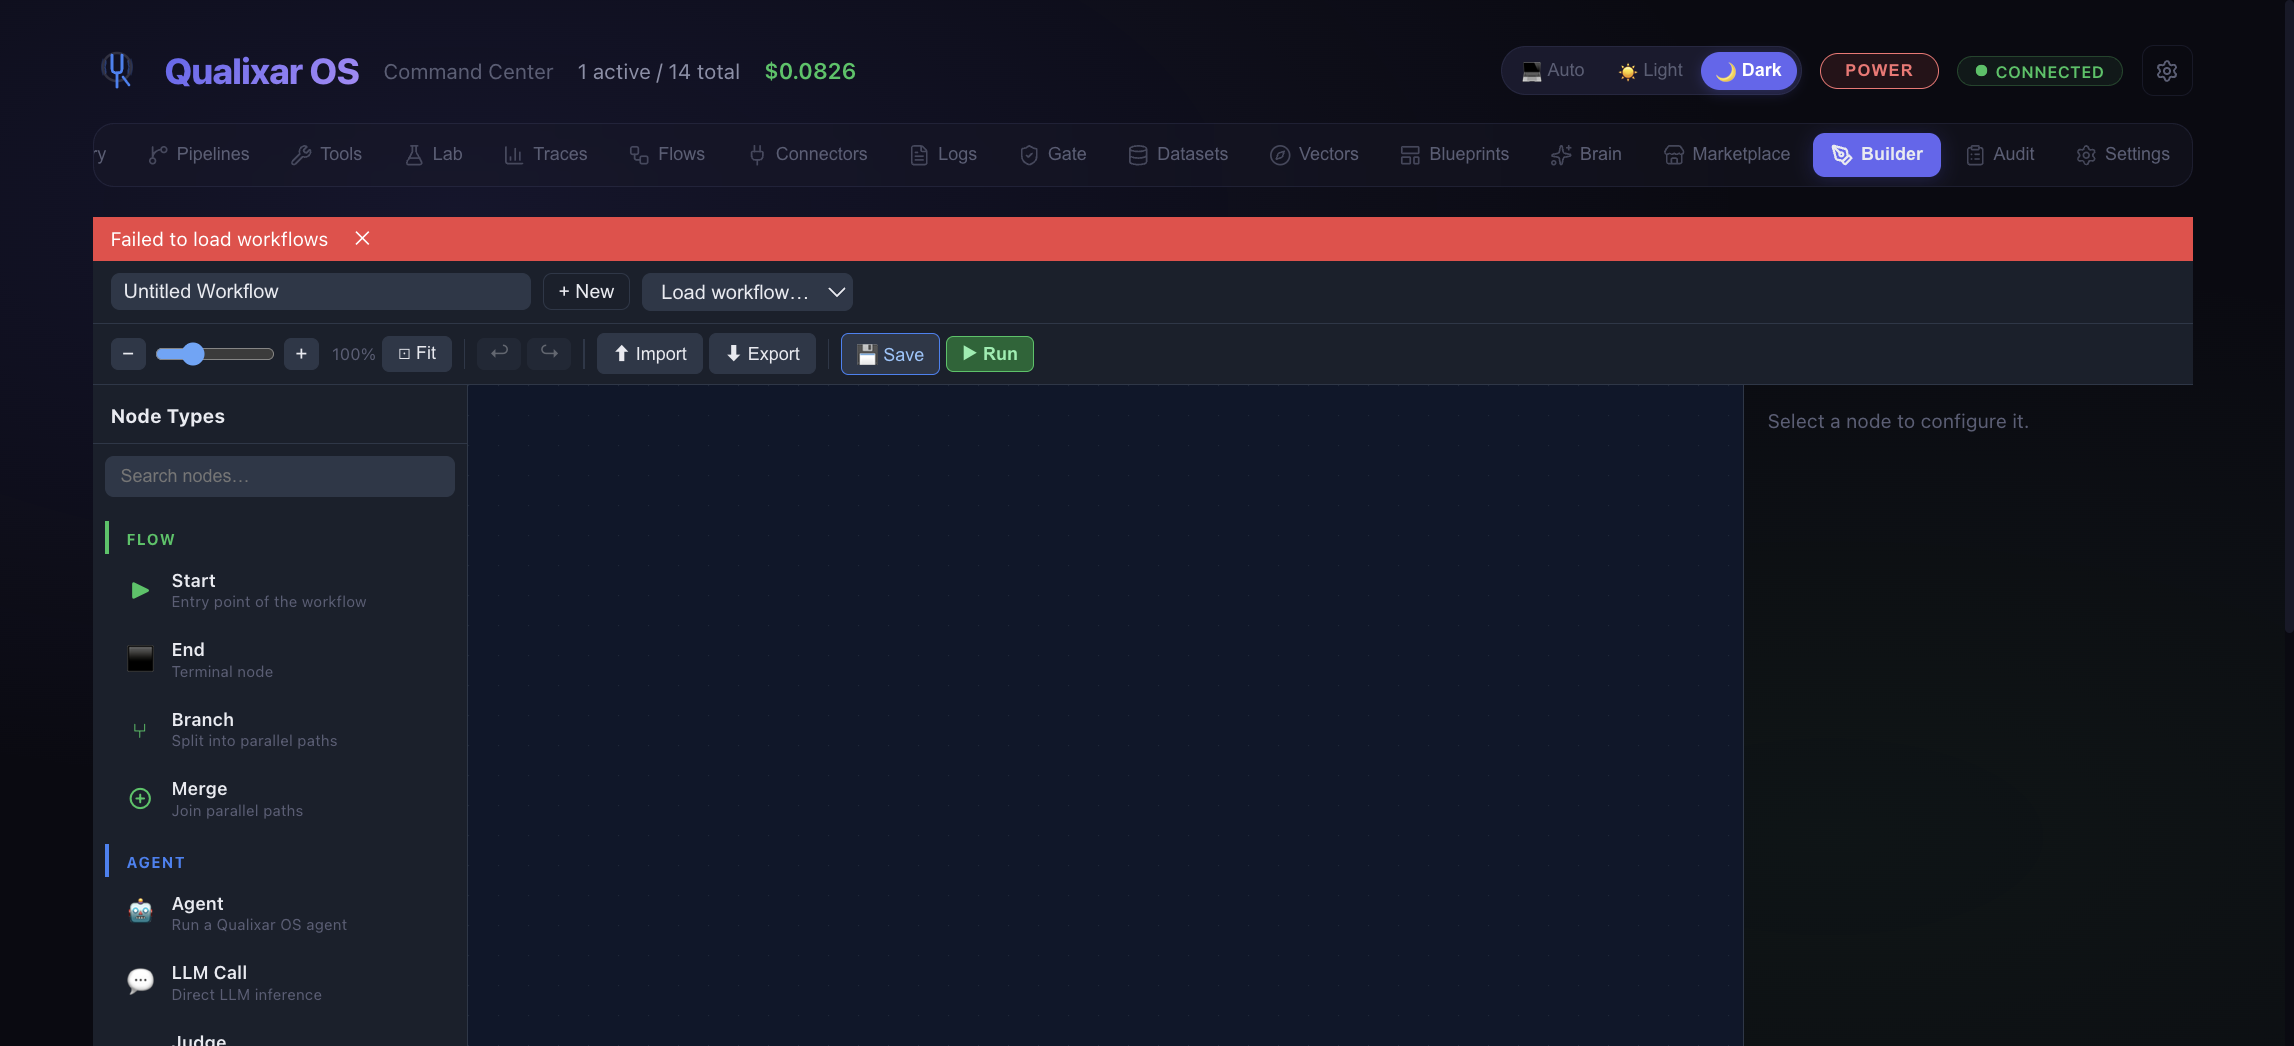Image resolution: width=2294 pixels, height=1046 pixels.
Task: Create a new workflow with + New
Action: point(586,291)
